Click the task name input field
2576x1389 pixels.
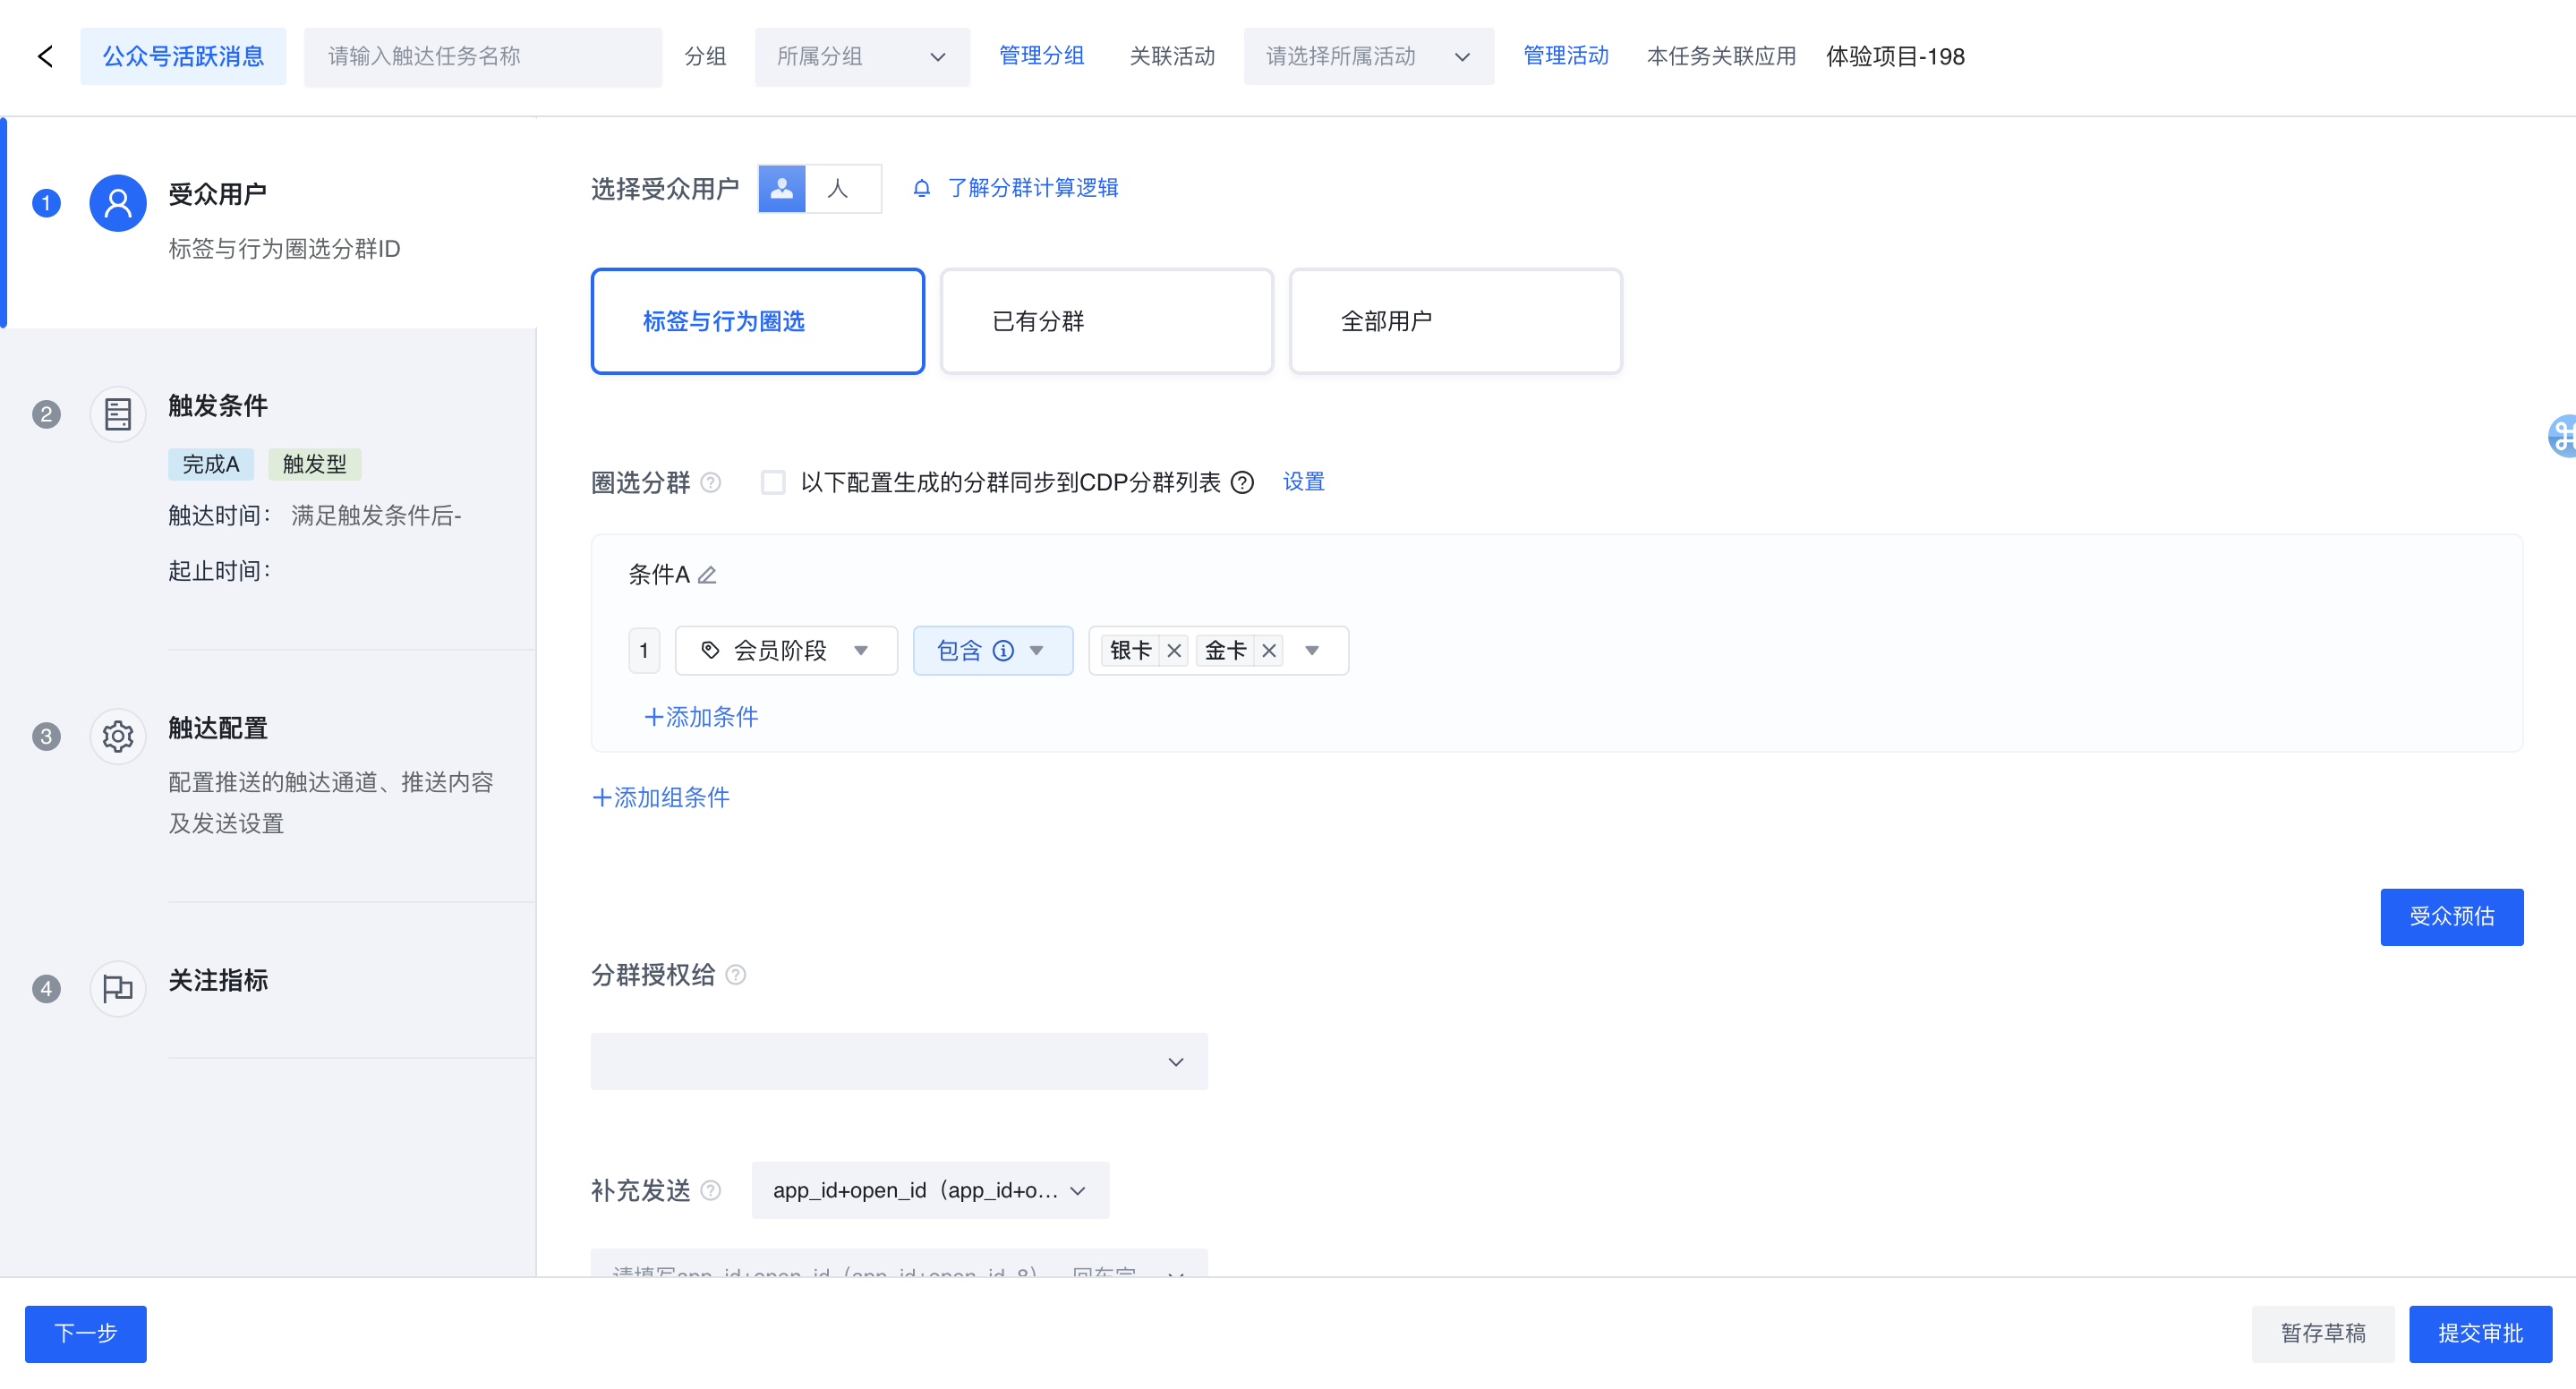482,57
